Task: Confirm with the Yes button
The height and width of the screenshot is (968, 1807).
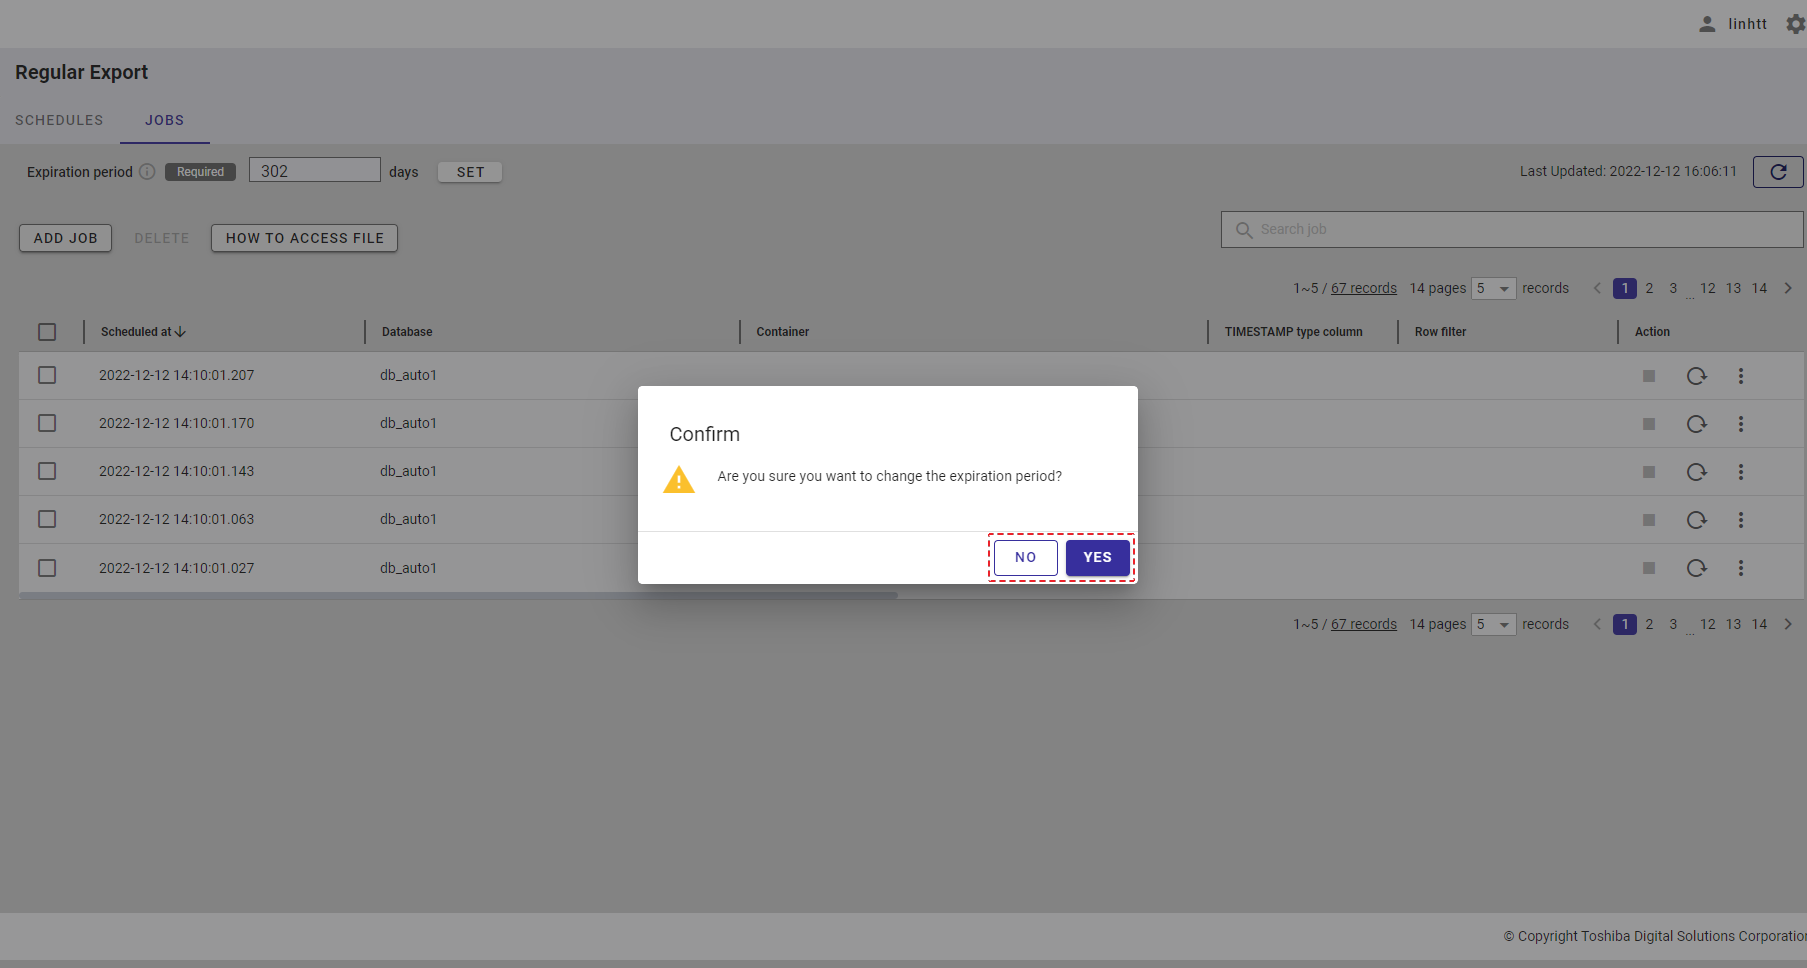Action: click(x=1097, y=558)
